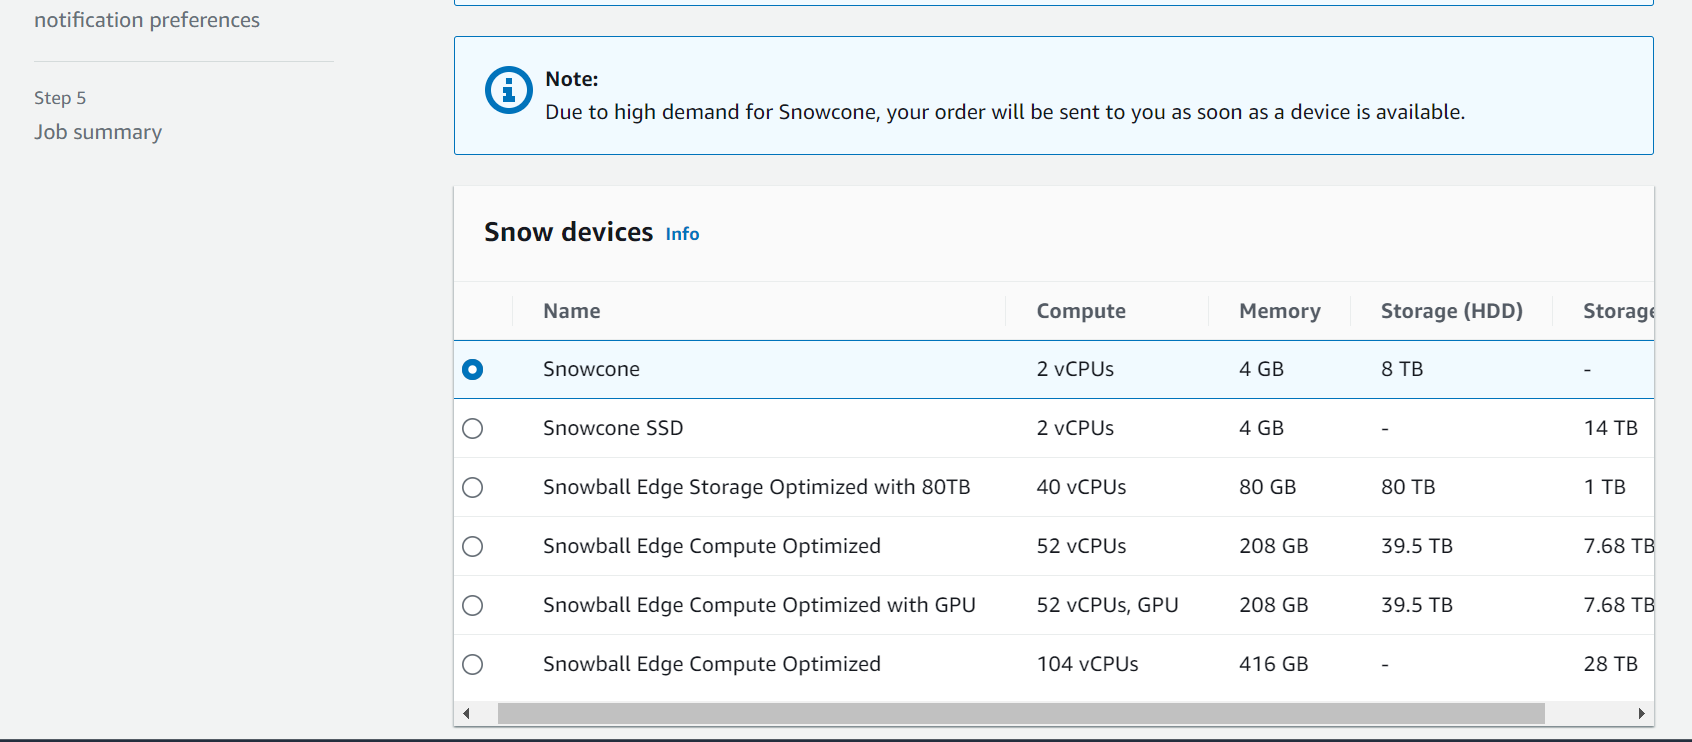Image resolution: width=1692 pixels, height=742 pixels.
Task: Select the Snowcone radio button
Action: click(473, 370)
